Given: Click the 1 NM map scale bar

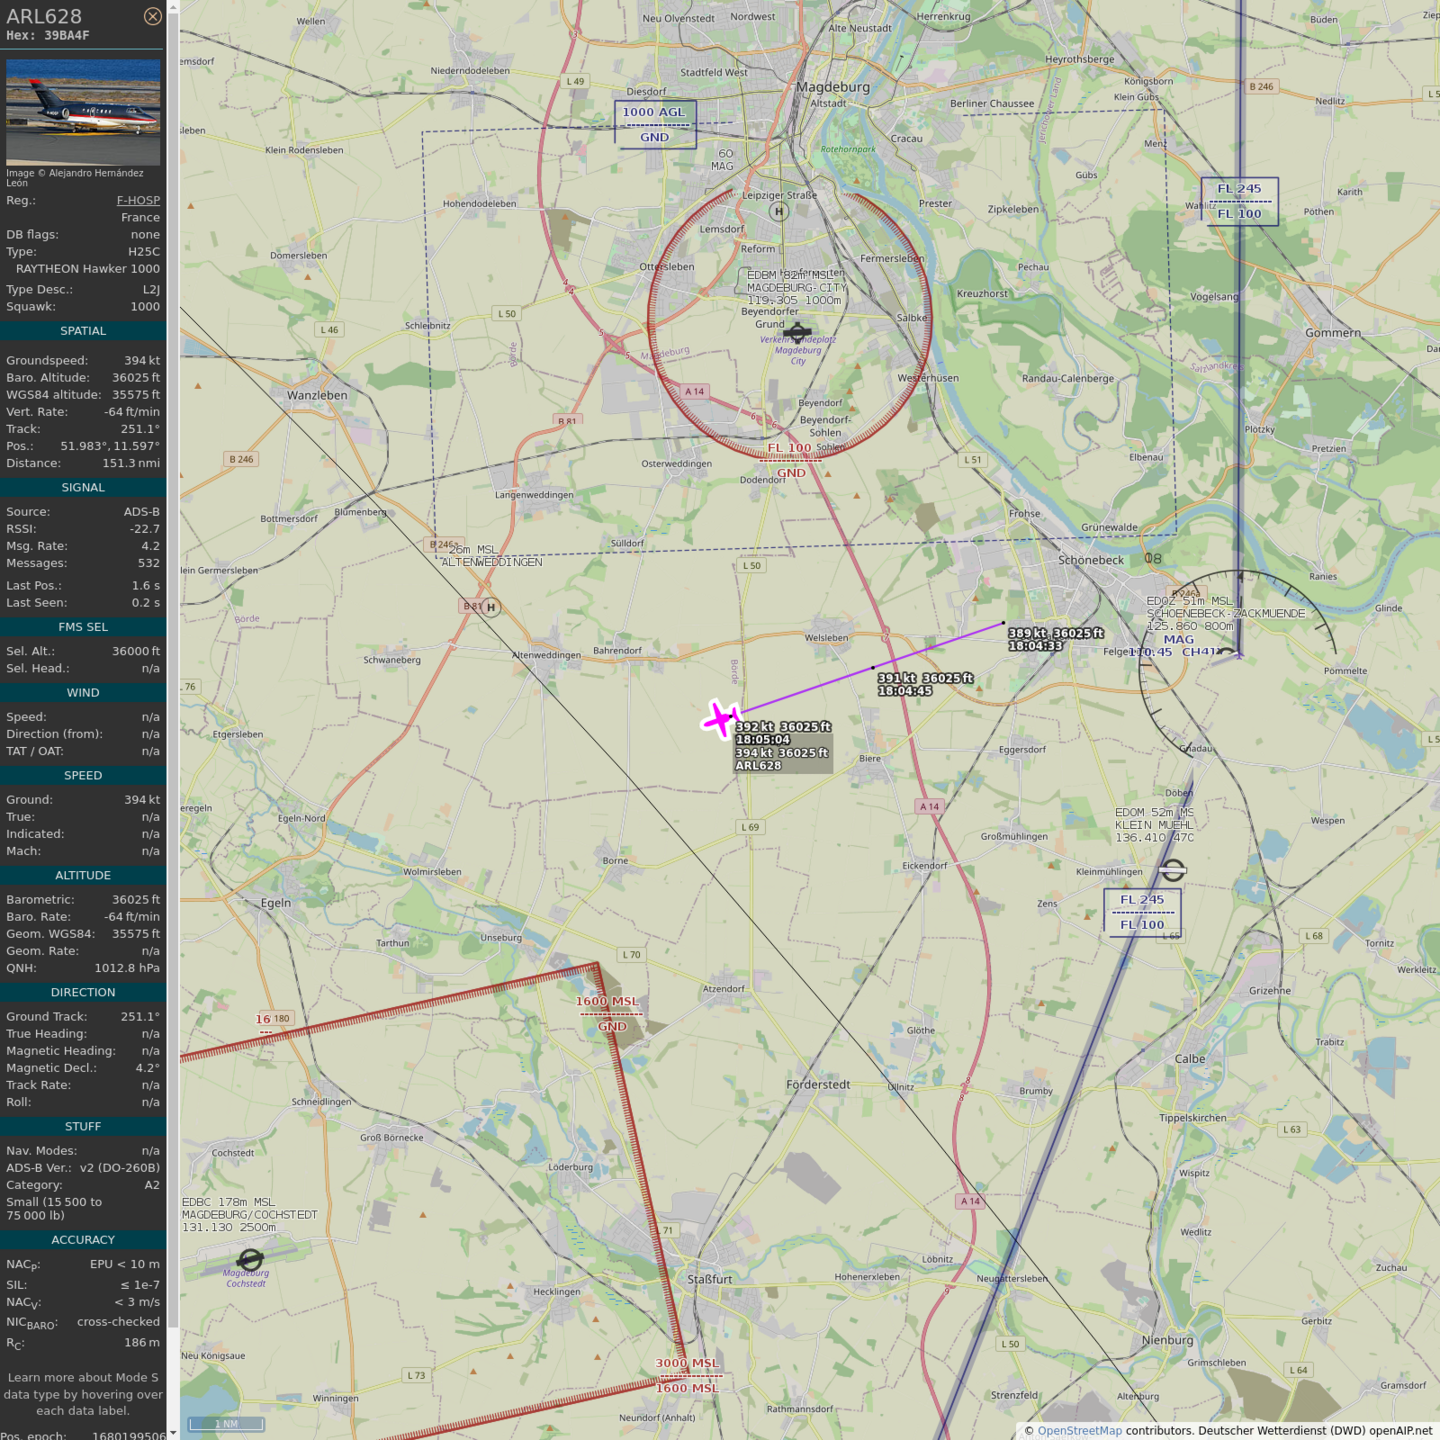Looking at the screenshot, I should [227, 1423].
